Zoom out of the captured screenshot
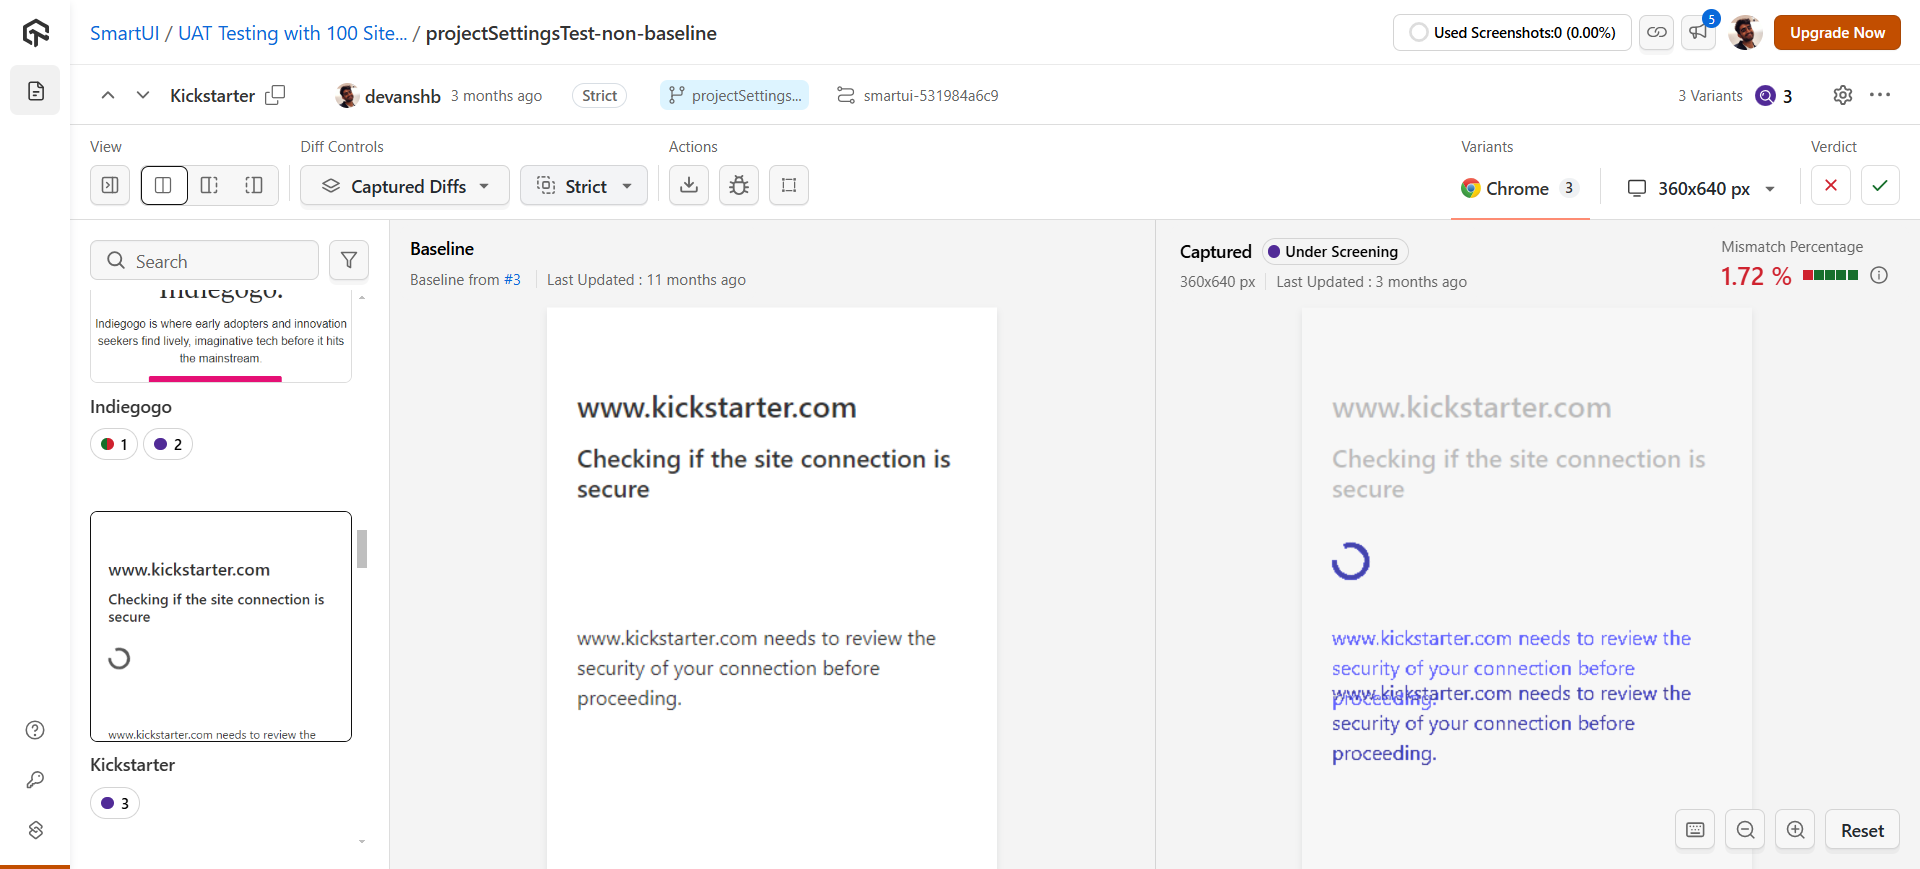The width and height of the screenshot is (1920, 869). 1746,830
